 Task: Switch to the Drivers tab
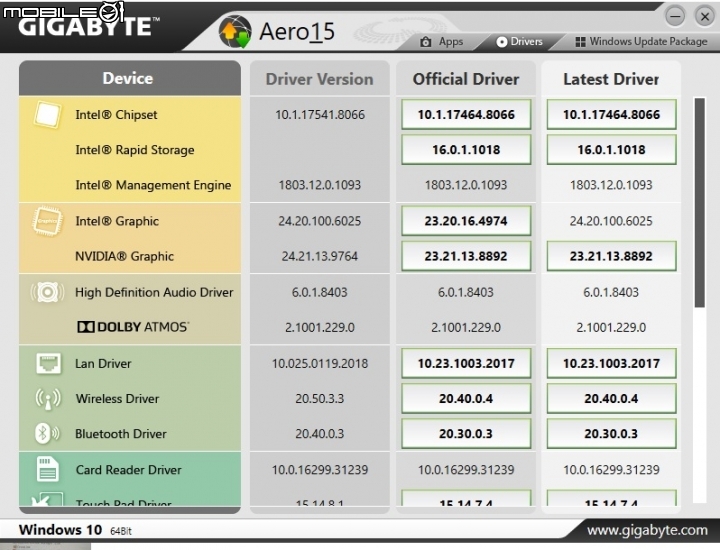pyautogui.click(x=519, y=42)
